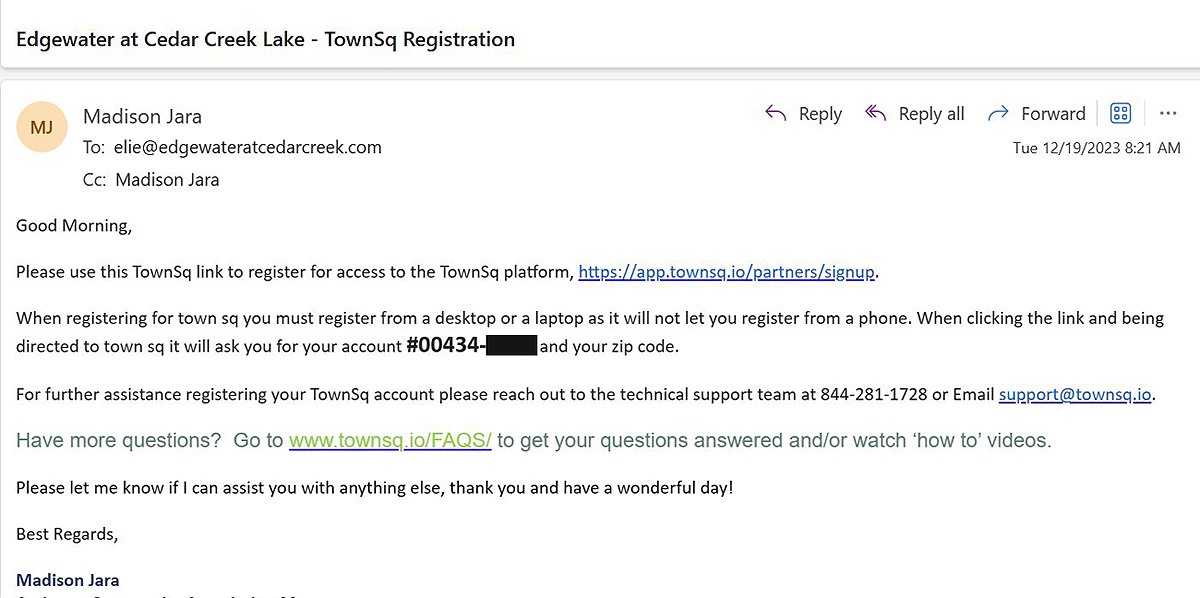Screen dimensions: 1200x598
Task: Click the bold Madison Jara signature name
Action: click(68, 580)
